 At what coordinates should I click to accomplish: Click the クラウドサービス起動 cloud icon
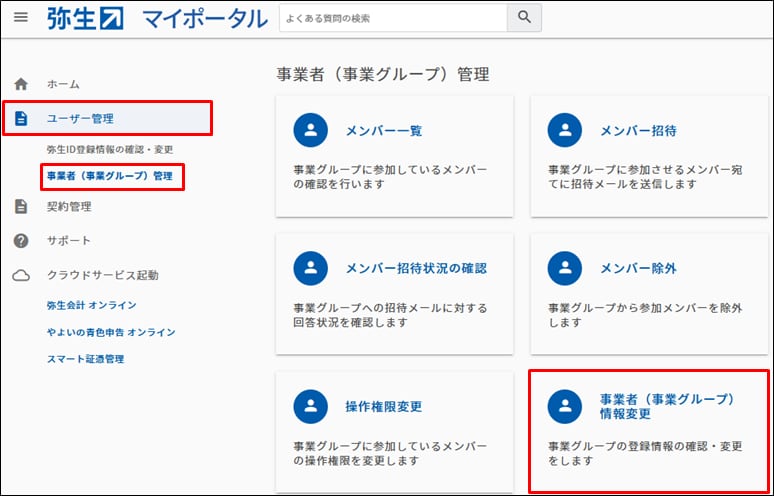(x=21, y=275)
